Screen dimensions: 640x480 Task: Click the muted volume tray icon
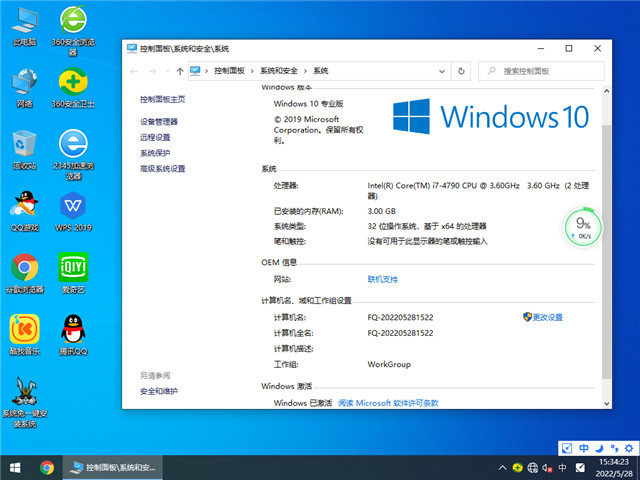pos(547,468)
